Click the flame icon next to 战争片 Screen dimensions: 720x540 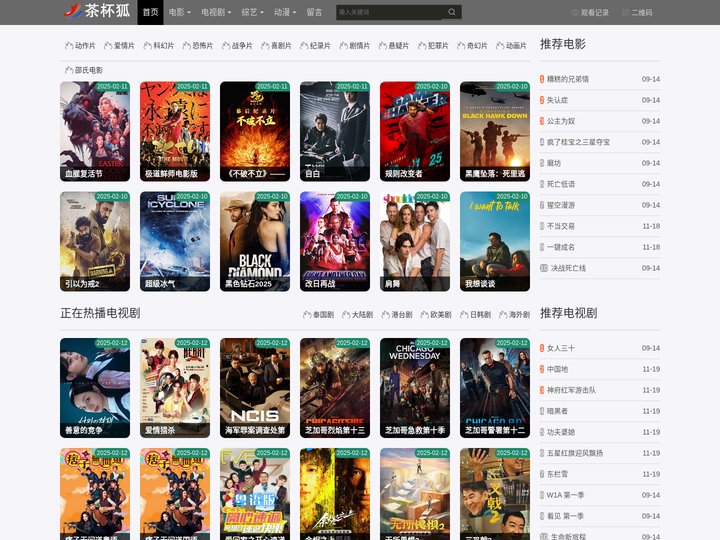[x=226, y=45]
